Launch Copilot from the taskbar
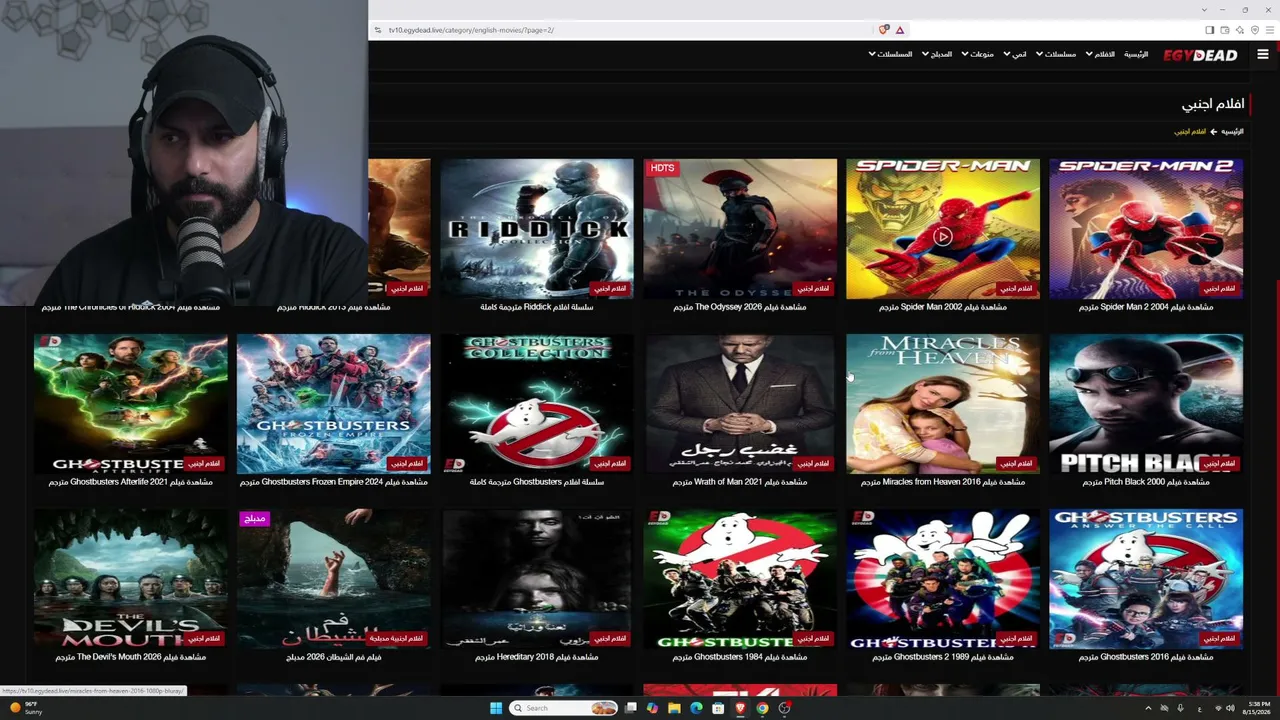Screen dimensions: 1280x720 click(652, 708)
